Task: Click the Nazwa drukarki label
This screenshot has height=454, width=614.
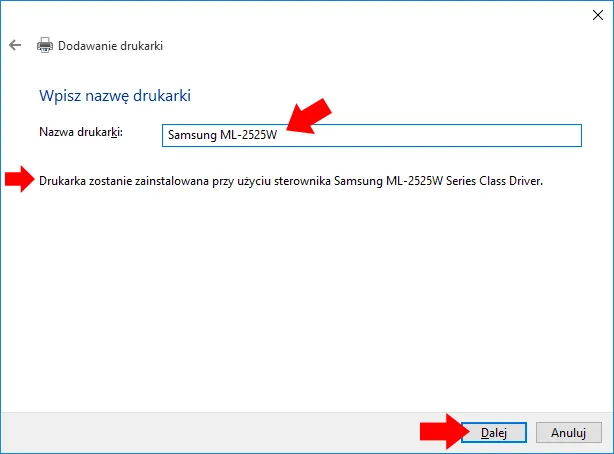Action: (x=81, y=132)
